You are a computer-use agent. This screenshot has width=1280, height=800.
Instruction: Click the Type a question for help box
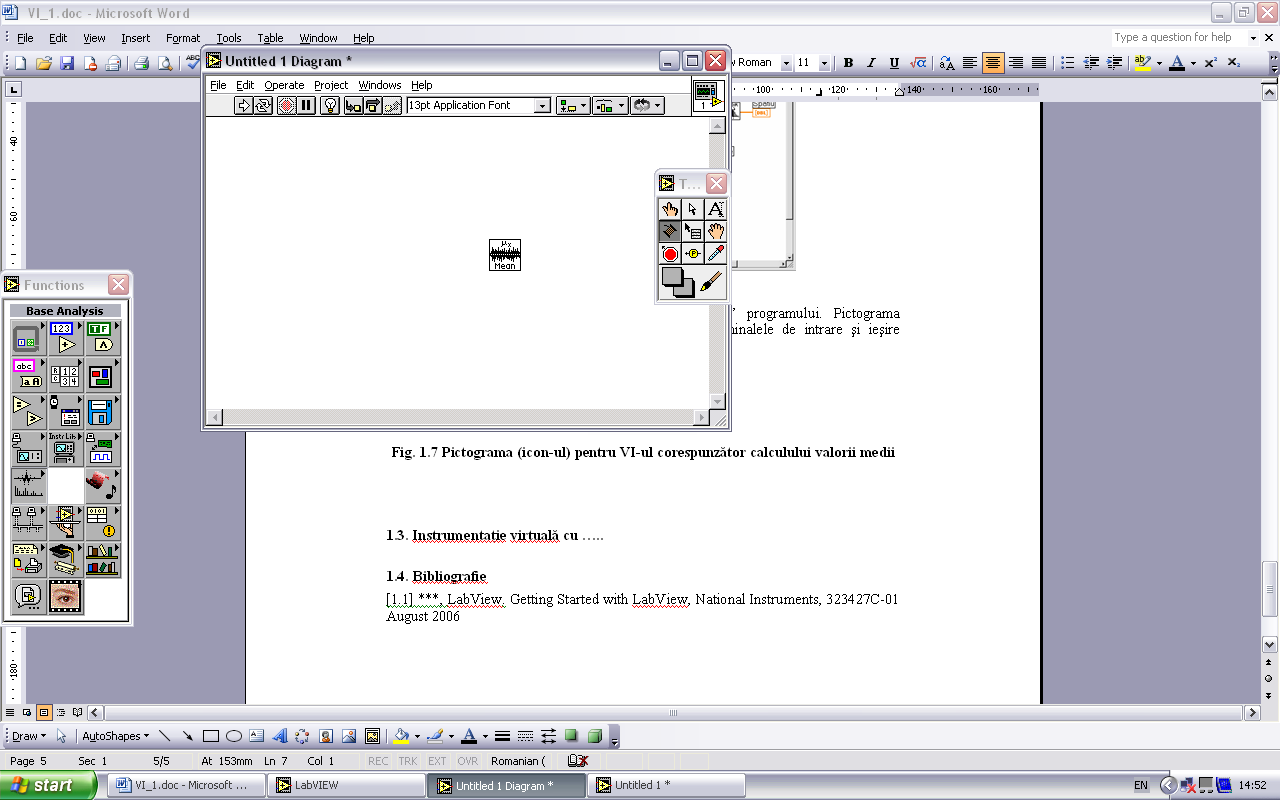click(x=1177, y=37)
